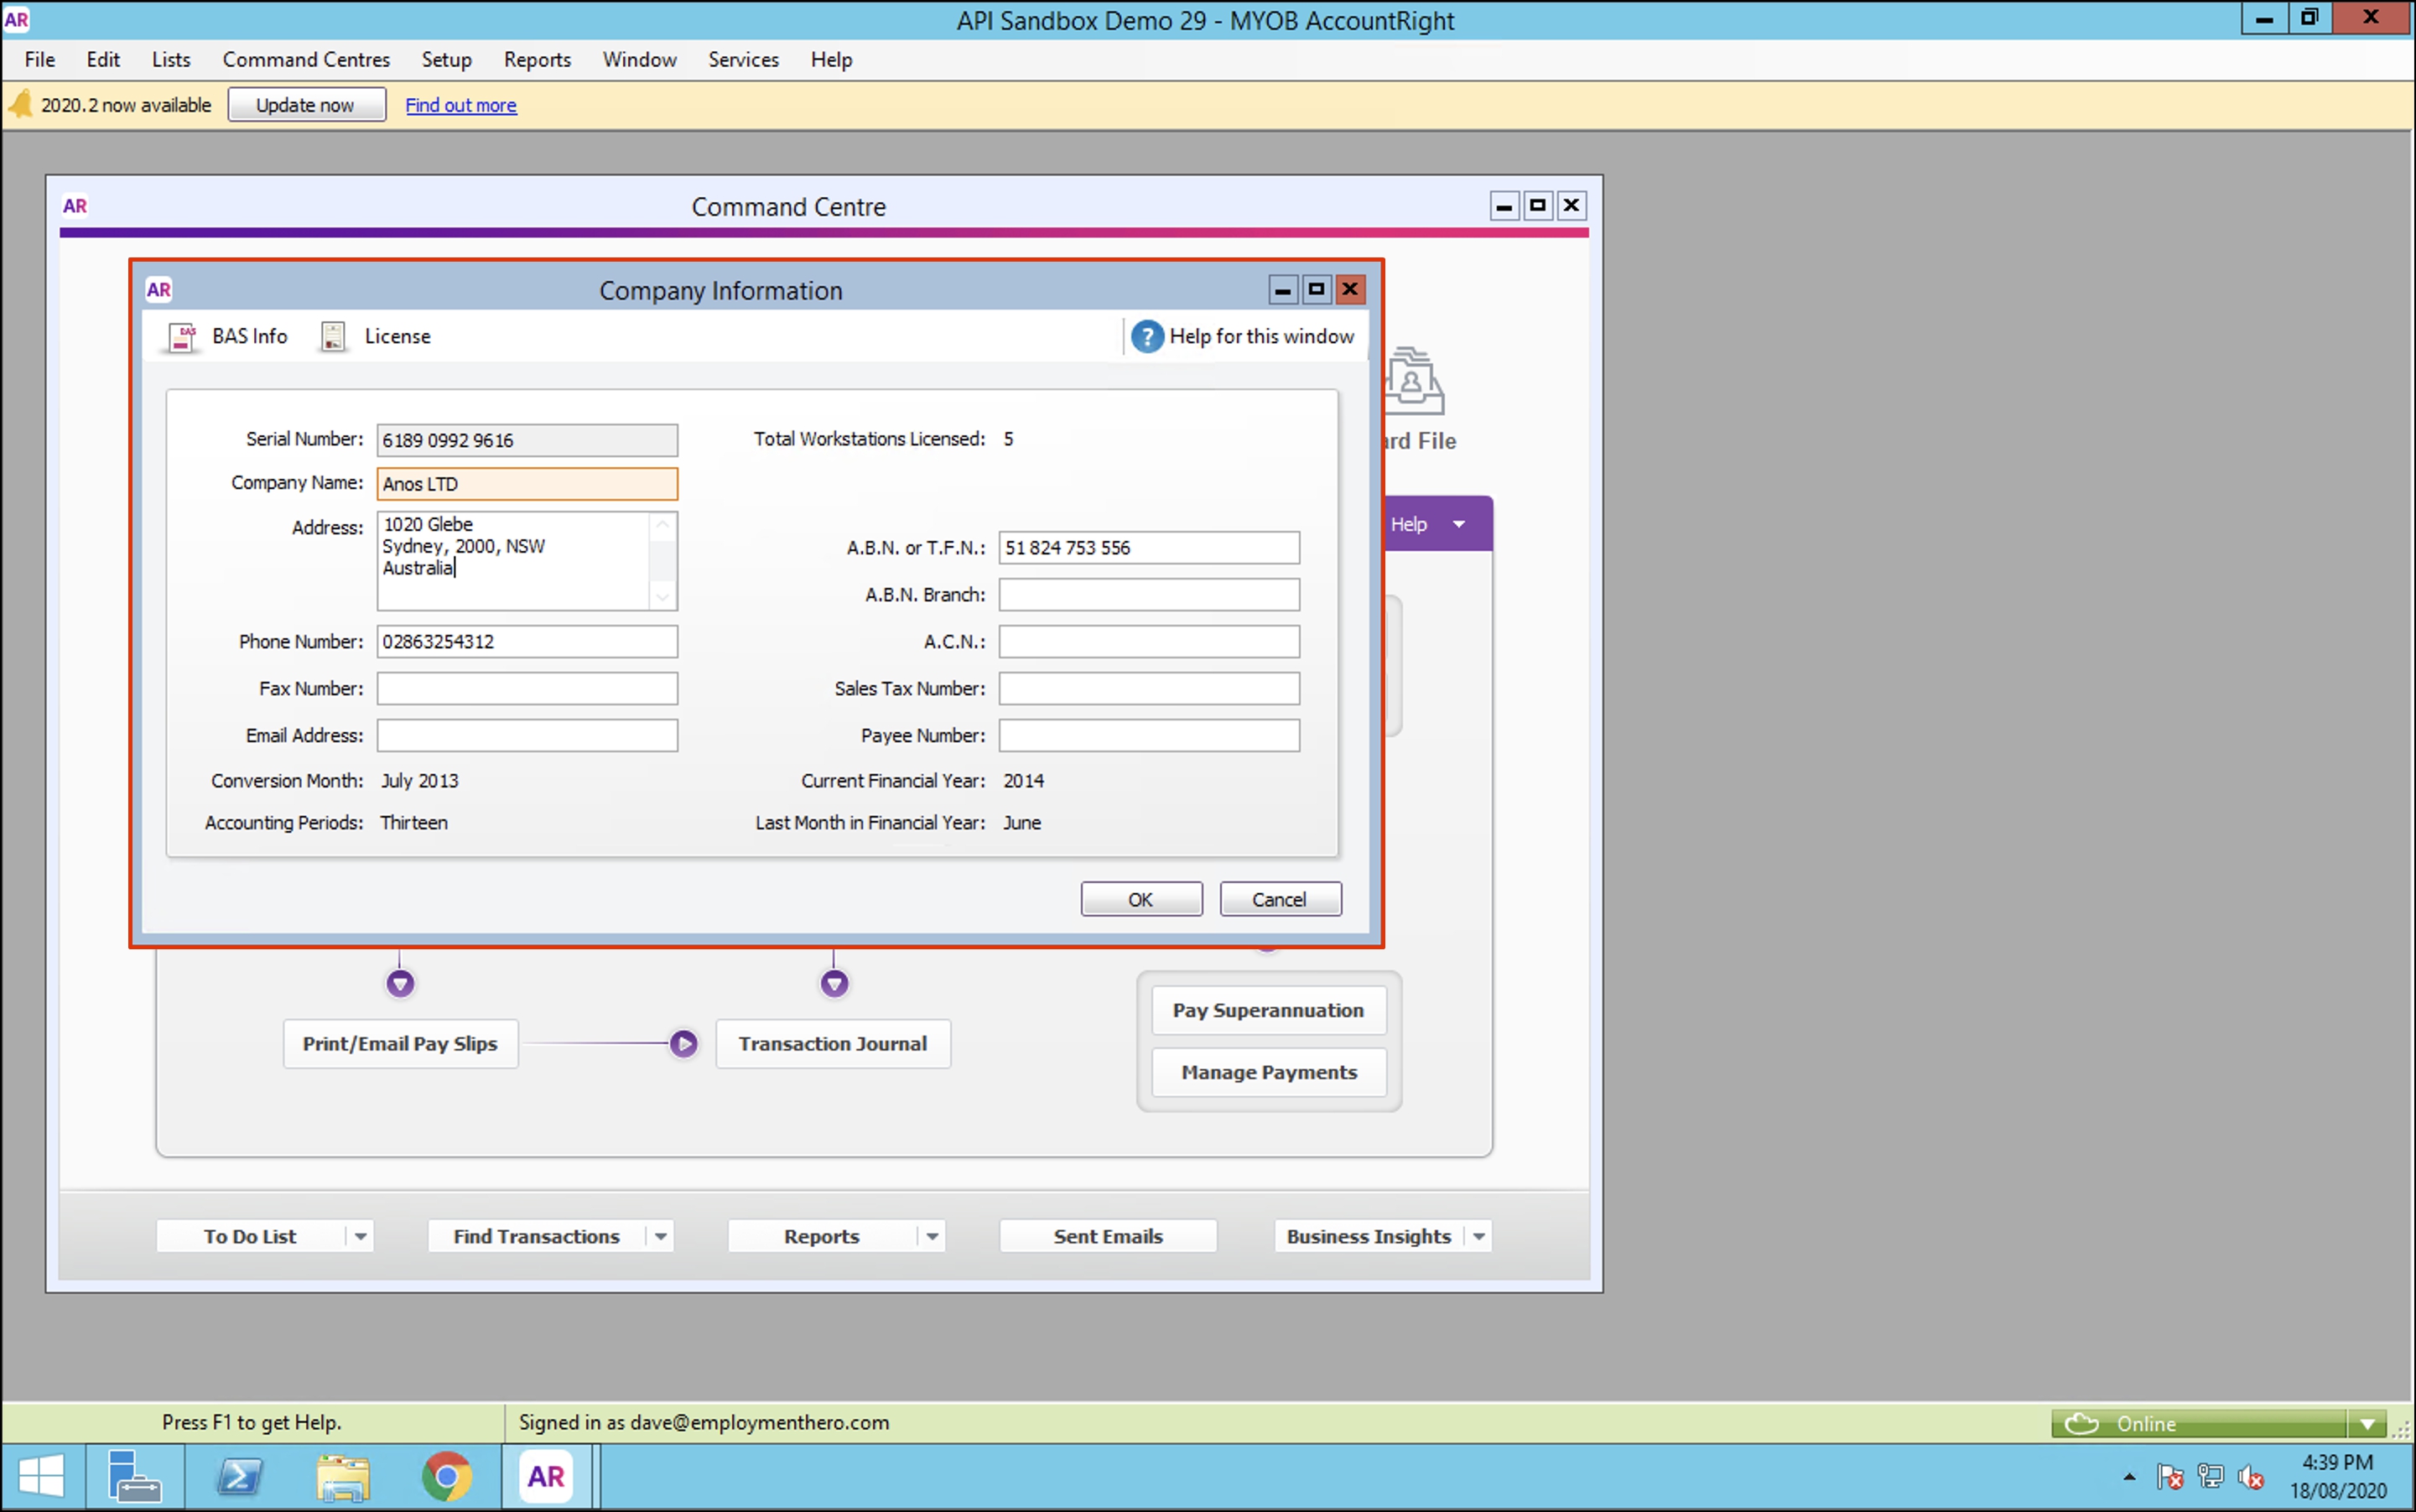The image size is (2416, 1512).
Task: Click the Update now button
Action: point(306,105)
